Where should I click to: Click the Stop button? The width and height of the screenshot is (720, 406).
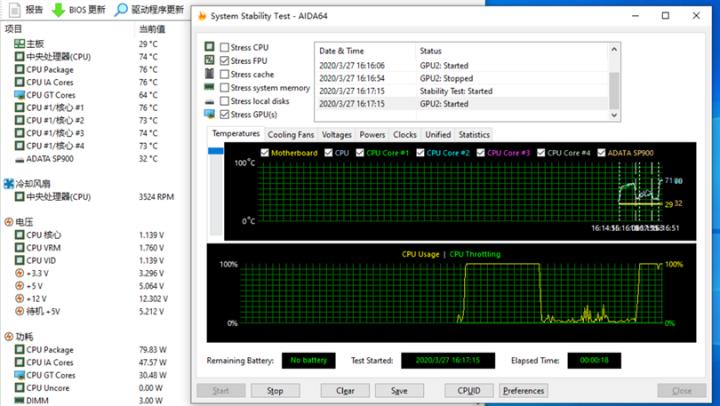[275, 391]
